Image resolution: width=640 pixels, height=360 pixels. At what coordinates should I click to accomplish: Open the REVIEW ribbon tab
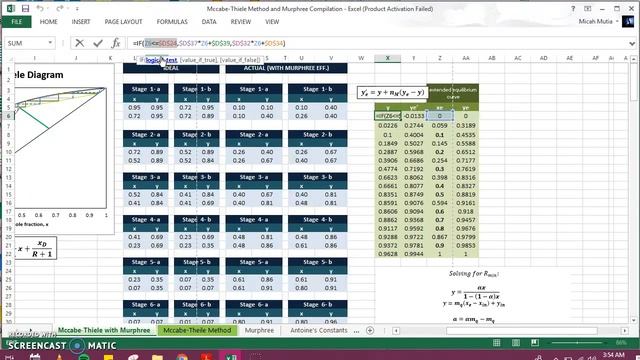click(241, 22)
